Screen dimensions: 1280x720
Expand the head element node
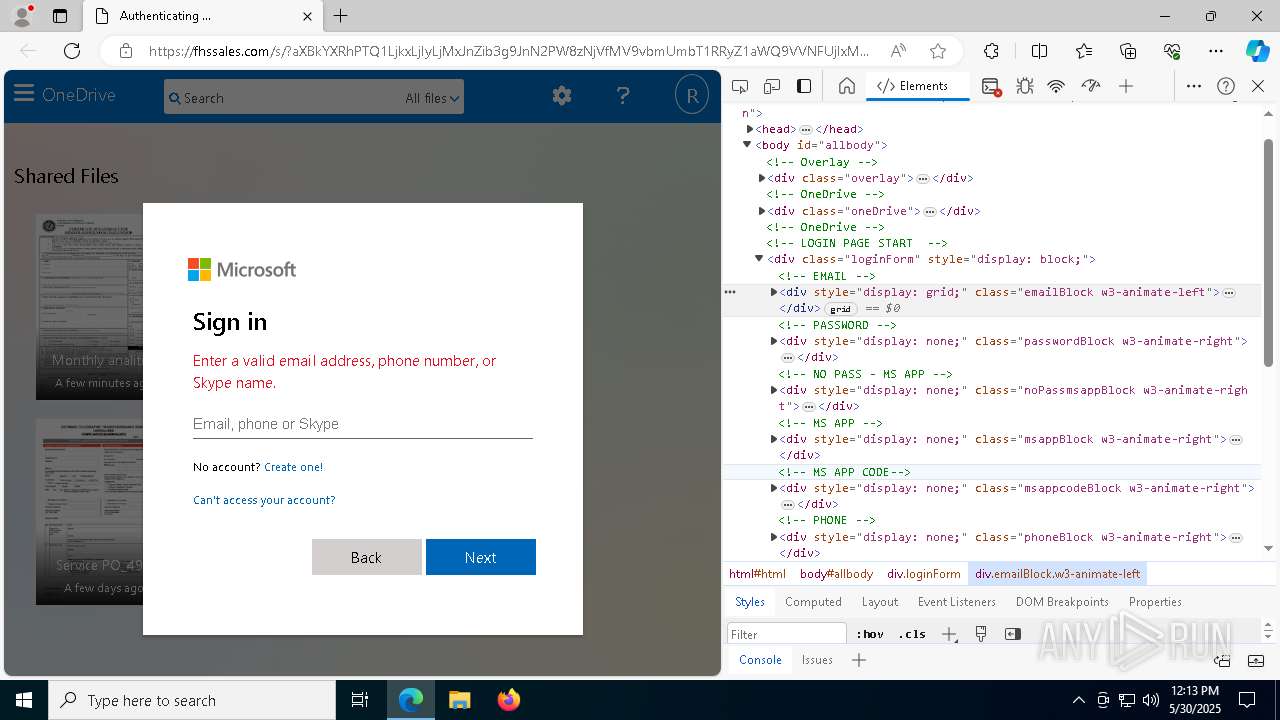pyautogui.click(x=750, y=129)
